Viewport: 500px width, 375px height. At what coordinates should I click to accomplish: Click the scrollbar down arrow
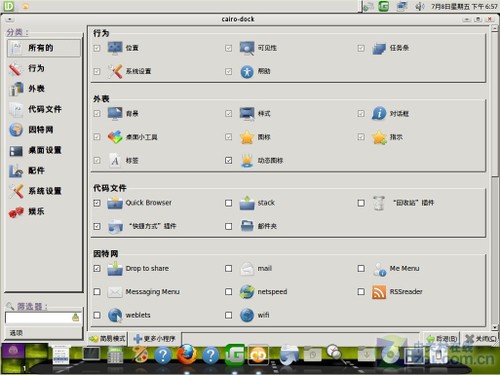pos(495,327)
